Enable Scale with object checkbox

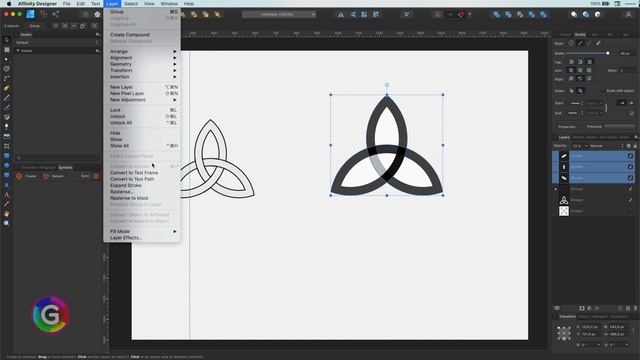602,91
